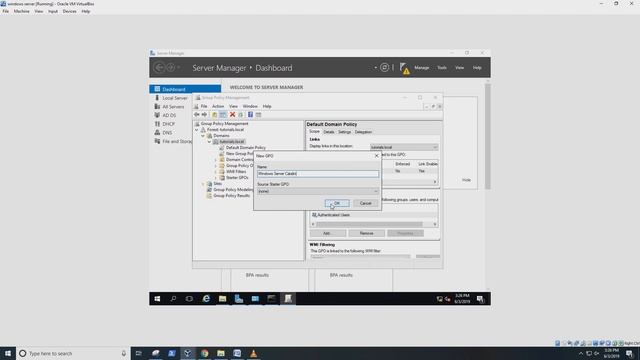Open File Explorer on guest taskbar
Image resolution: width=640 pixels, height=360 pixels.
222,299
